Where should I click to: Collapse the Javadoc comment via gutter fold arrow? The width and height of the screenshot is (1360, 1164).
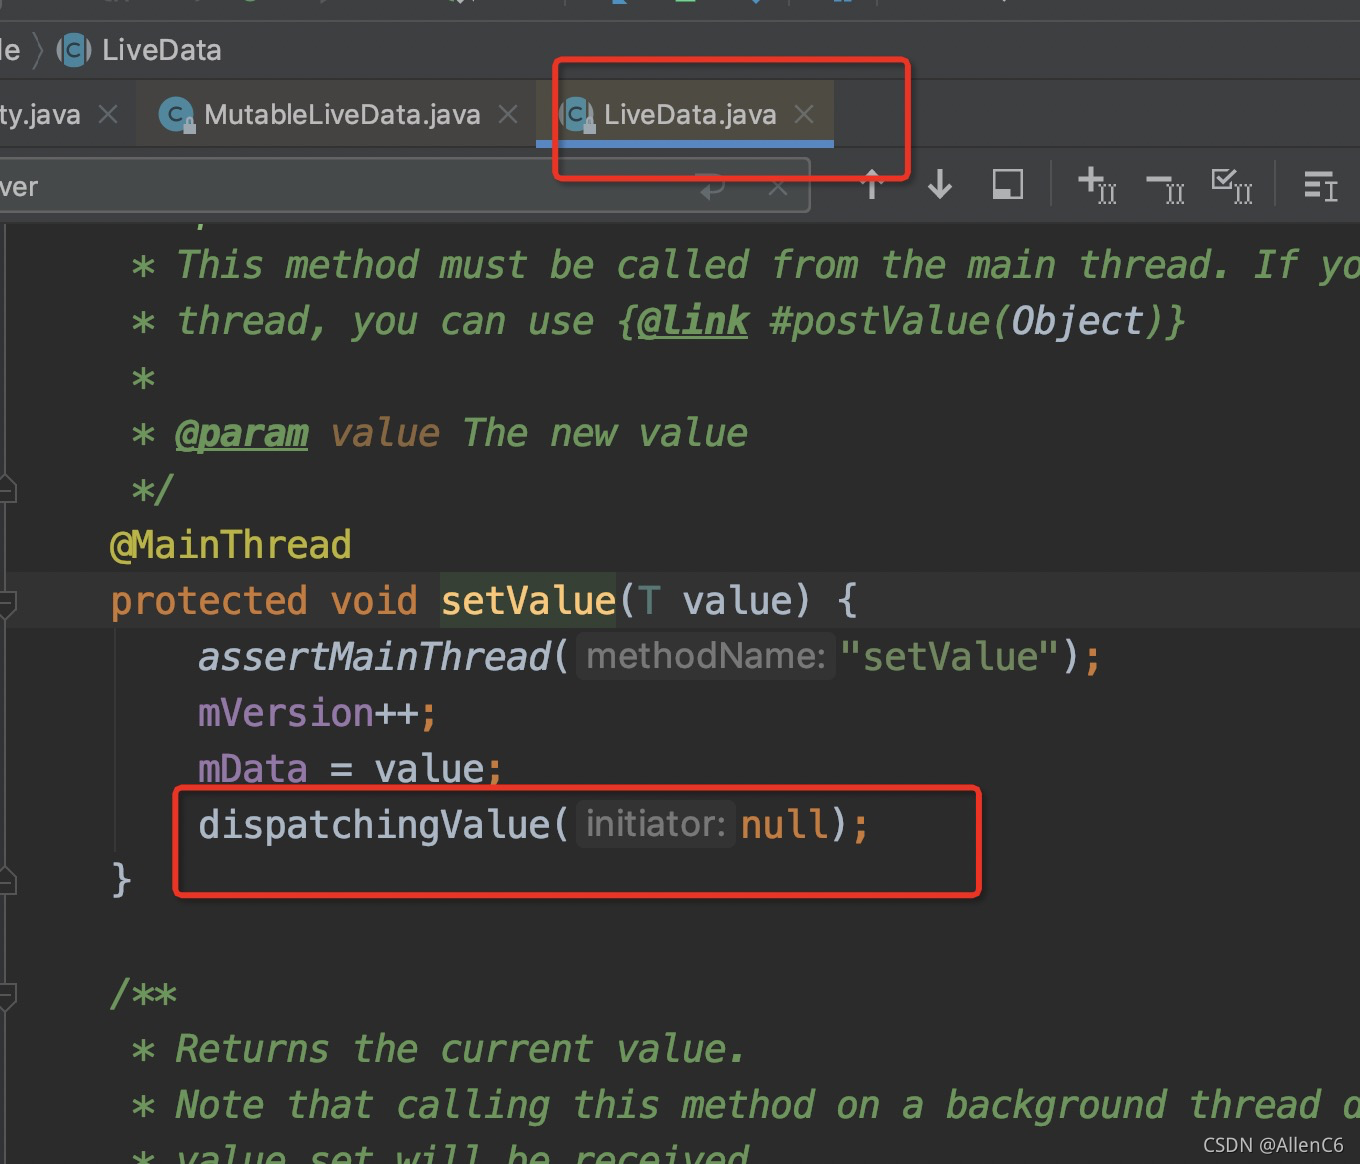6,487
